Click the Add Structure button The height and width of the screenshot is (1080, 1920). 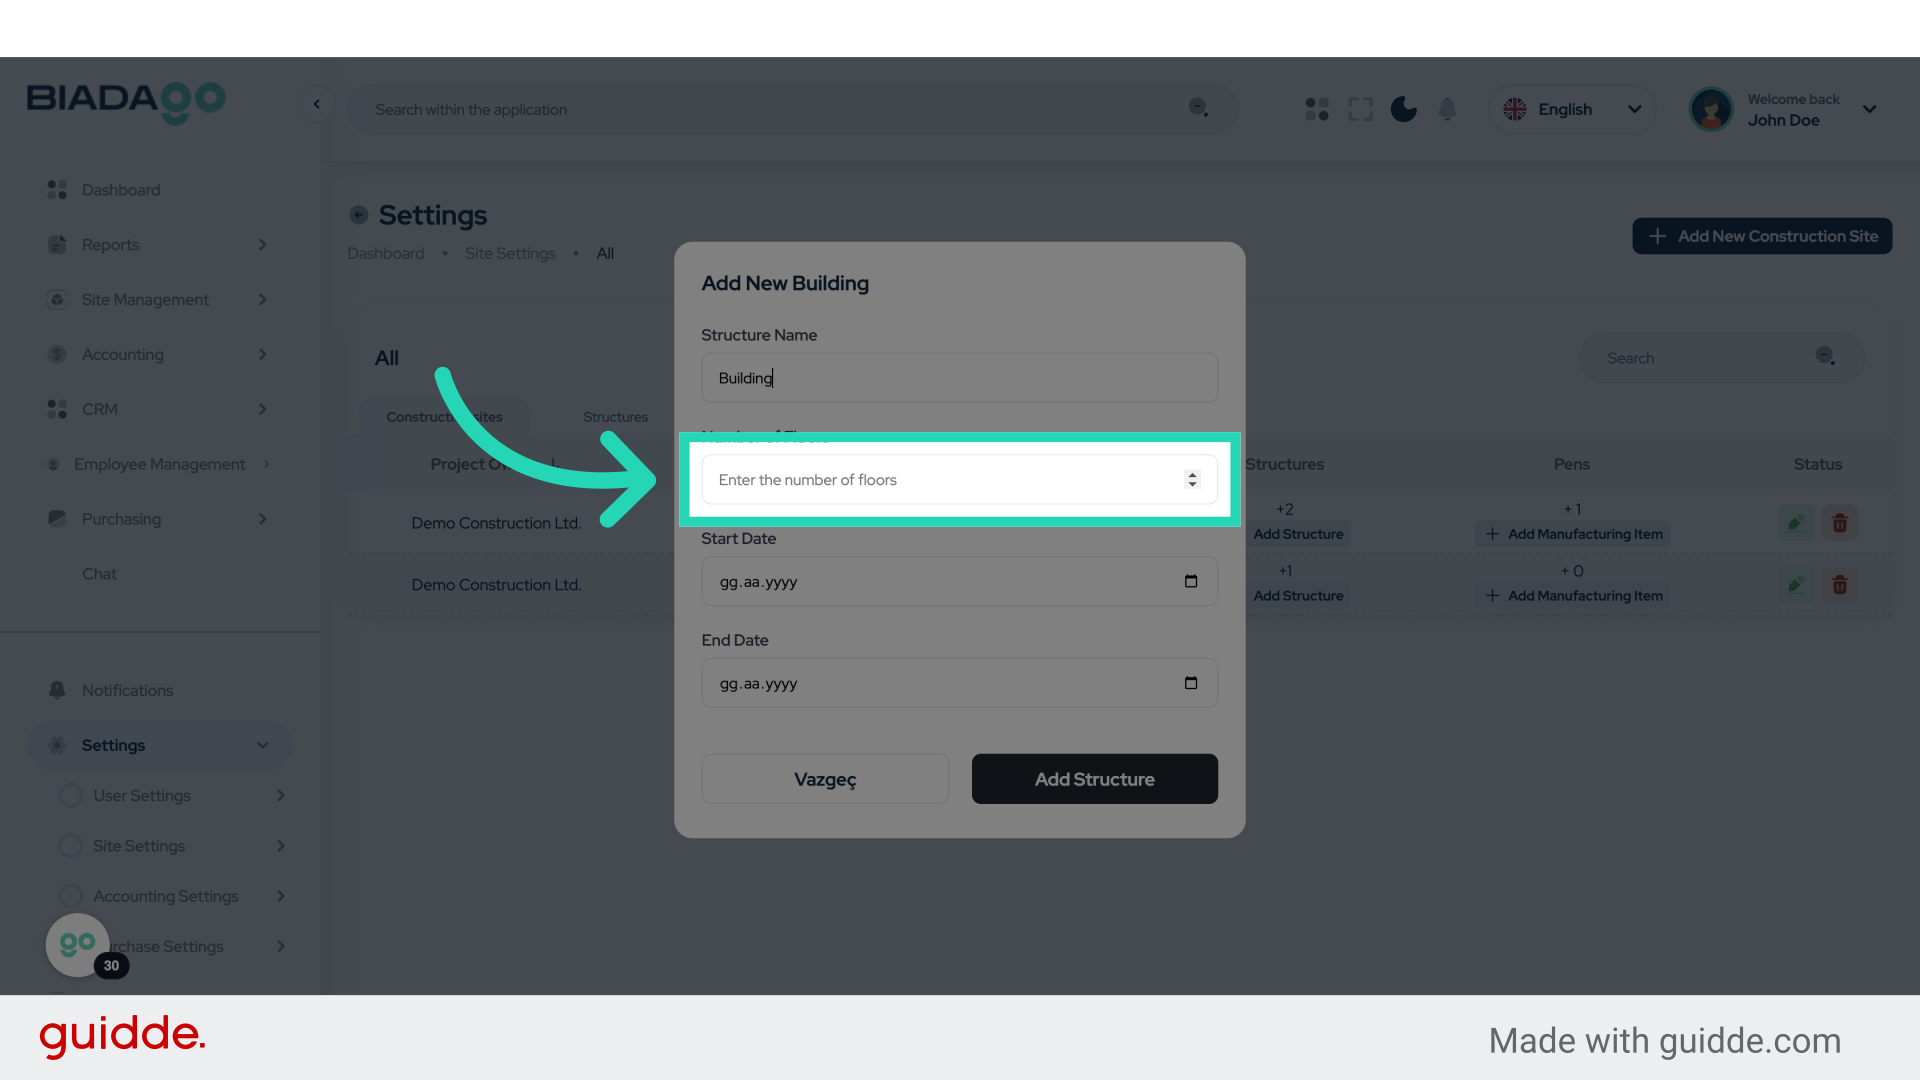1094,779
